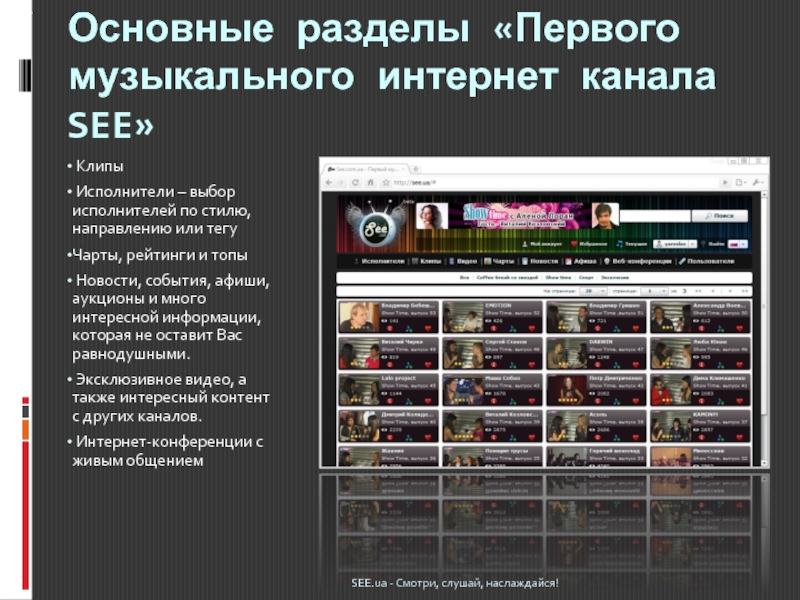Click the browser vertical scrollbar
The image size is (800, 600).
pos(764,329)
